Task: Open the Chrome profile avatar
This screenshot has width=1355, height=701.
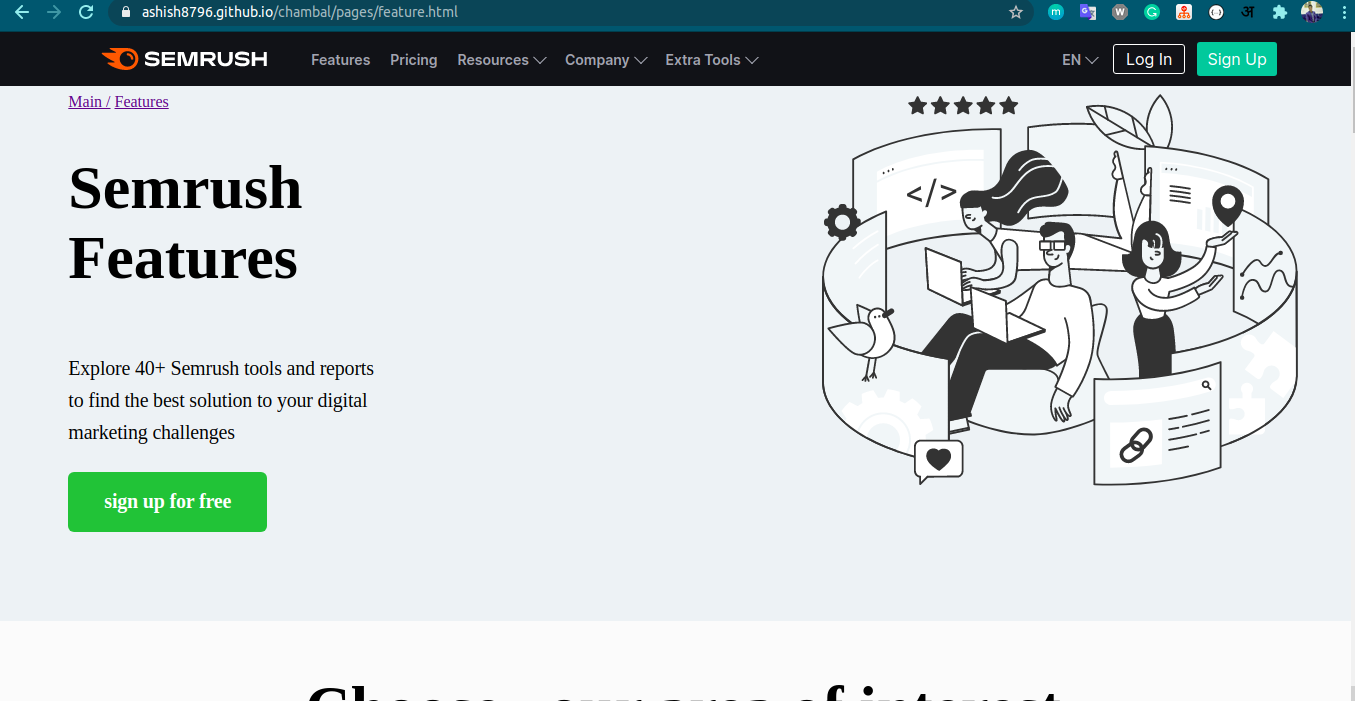Action: (x=1312, y=12)
